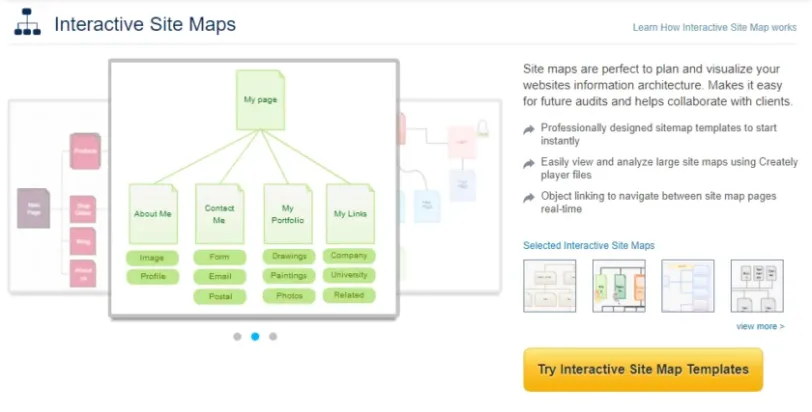This screenshot has width=812, height=412.
Task: Expand site maps list via 'view more >'
Action: (x=760, y=326)
